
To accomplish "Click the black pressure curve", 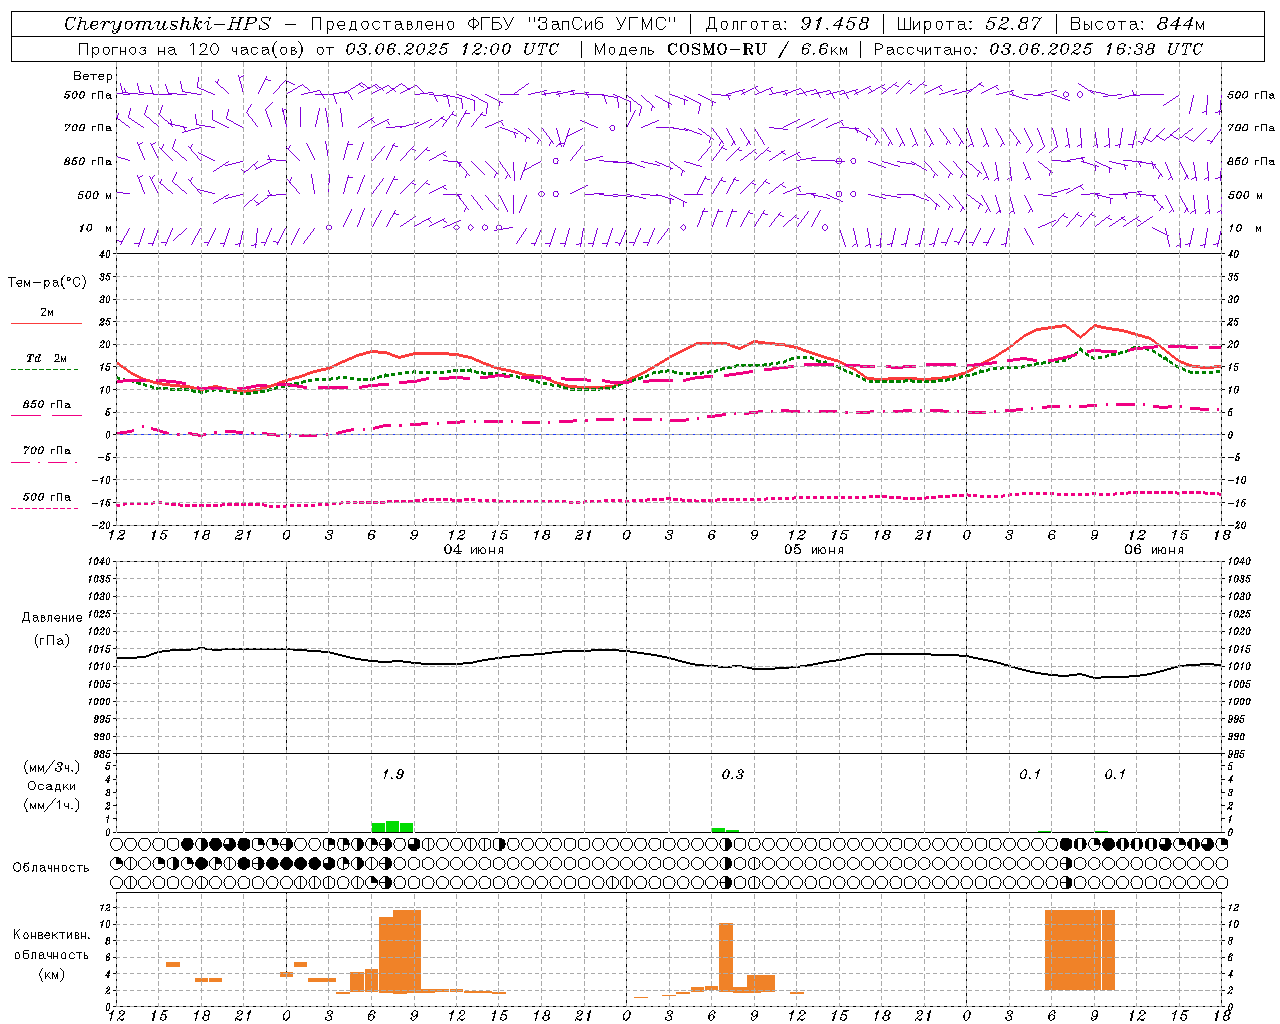I will pyautogui.click(x=670, y=658).
